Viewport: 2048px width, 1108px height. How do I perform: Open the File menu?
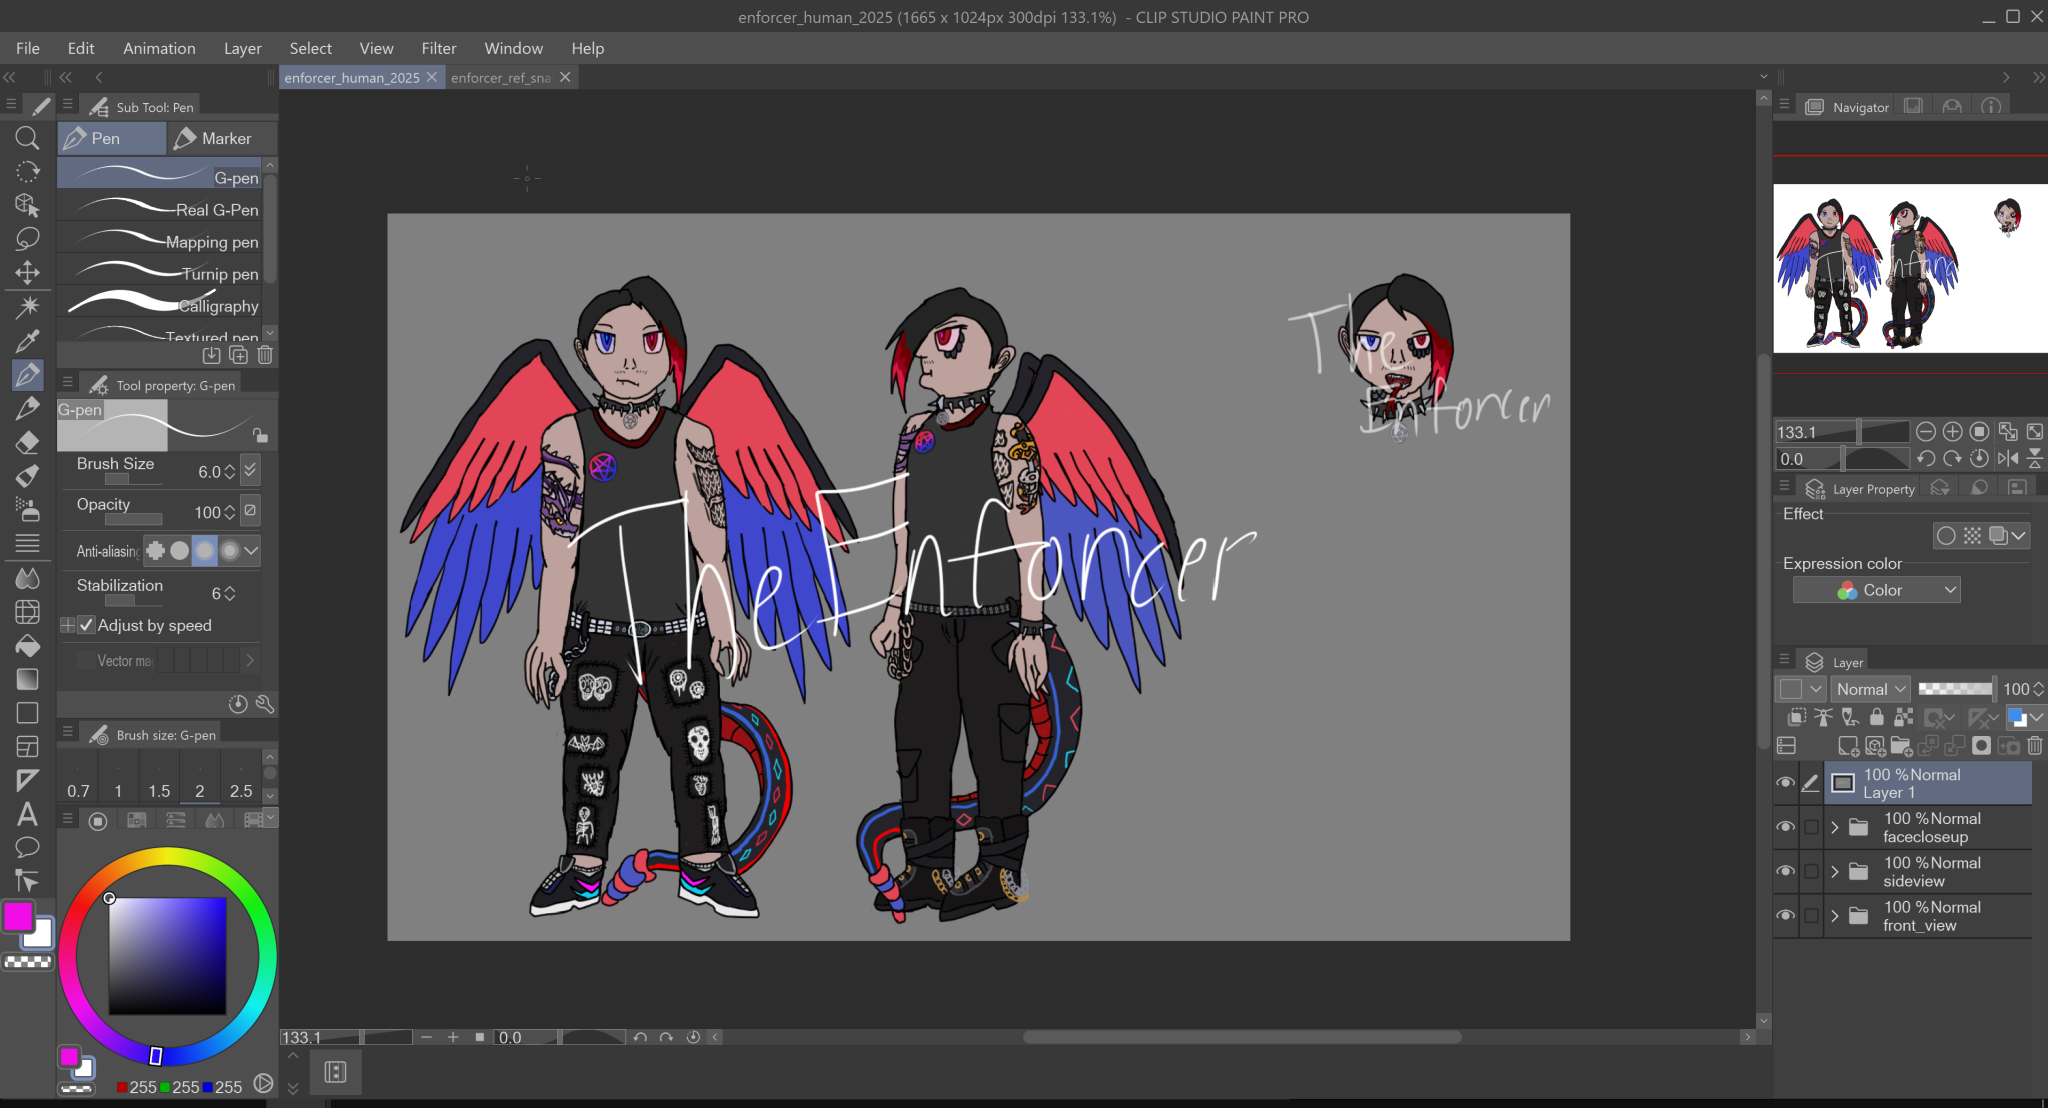coord(28,48)
